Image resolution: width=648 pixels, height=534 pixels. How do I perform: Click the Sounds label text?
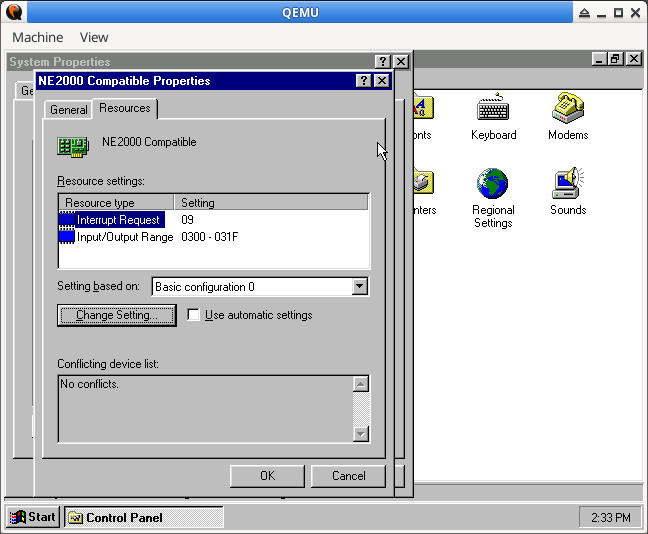[x=568, y=210]
